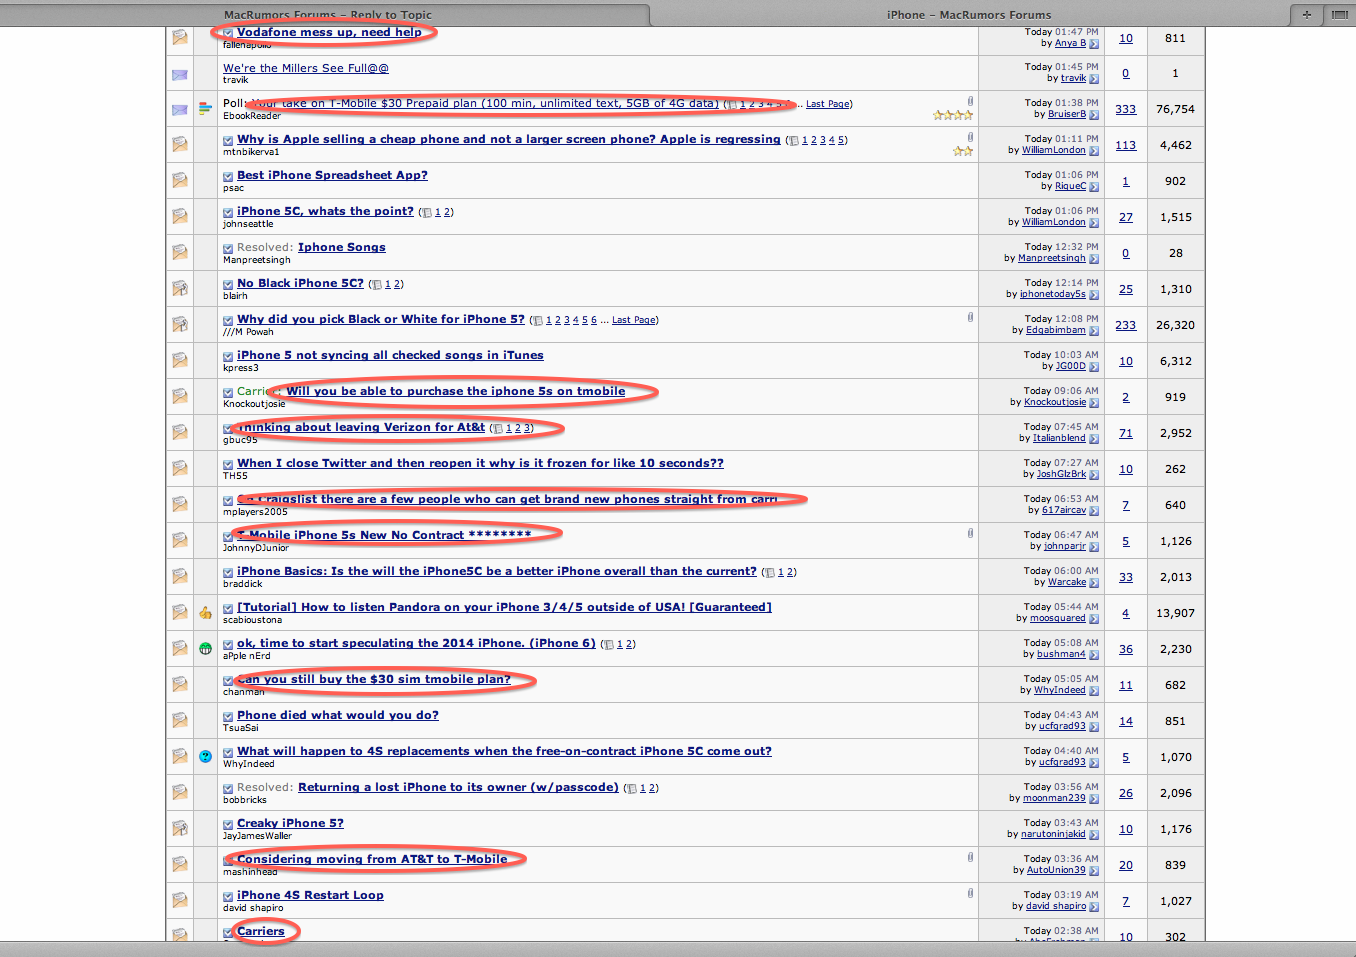Open the "Carriers" thread link
Screen dimensions: 1356x957
coord(261,931)
